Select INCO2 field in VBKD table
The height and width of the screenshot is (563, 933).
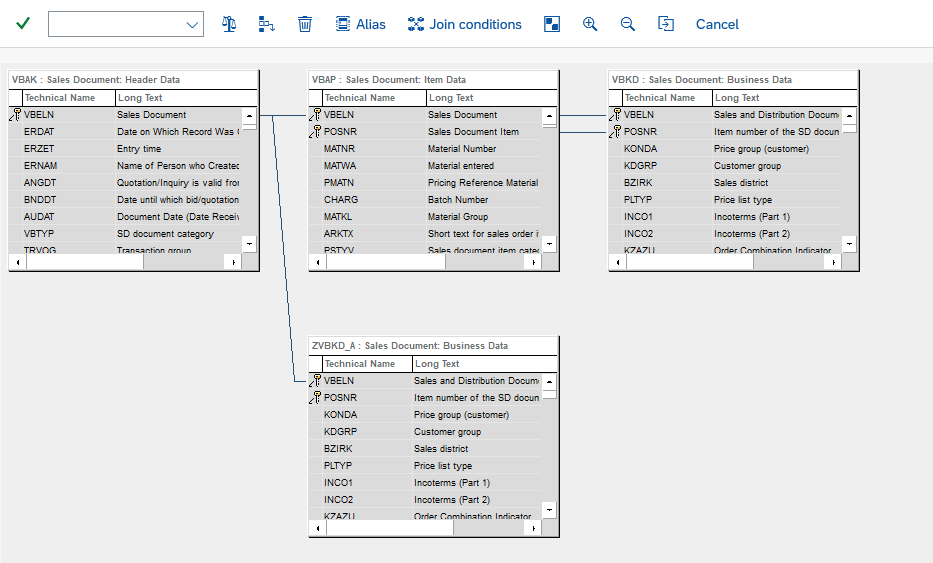725,234
